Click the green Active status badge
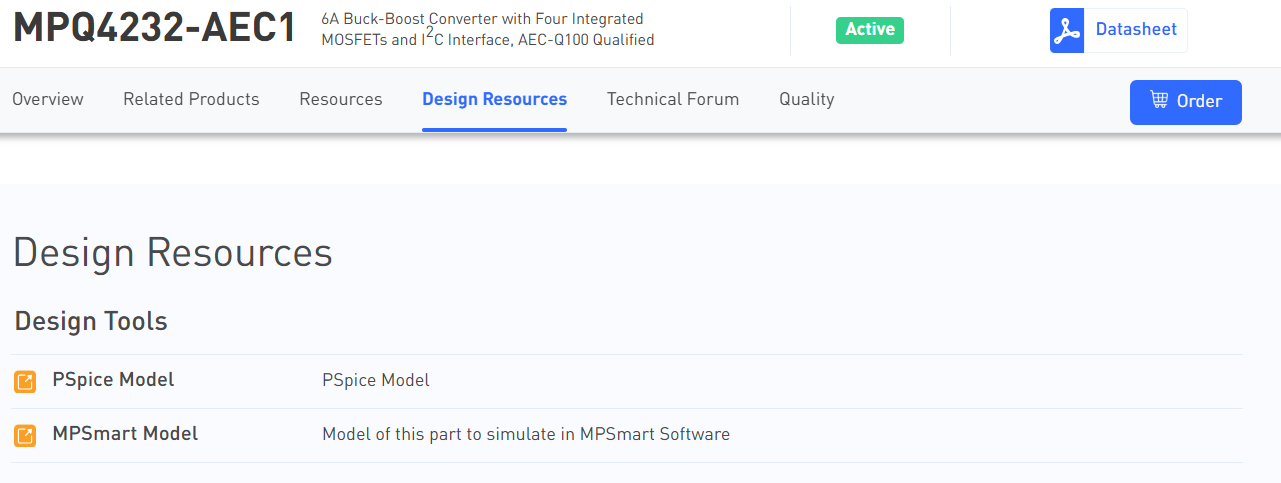 tap(869, 30)
